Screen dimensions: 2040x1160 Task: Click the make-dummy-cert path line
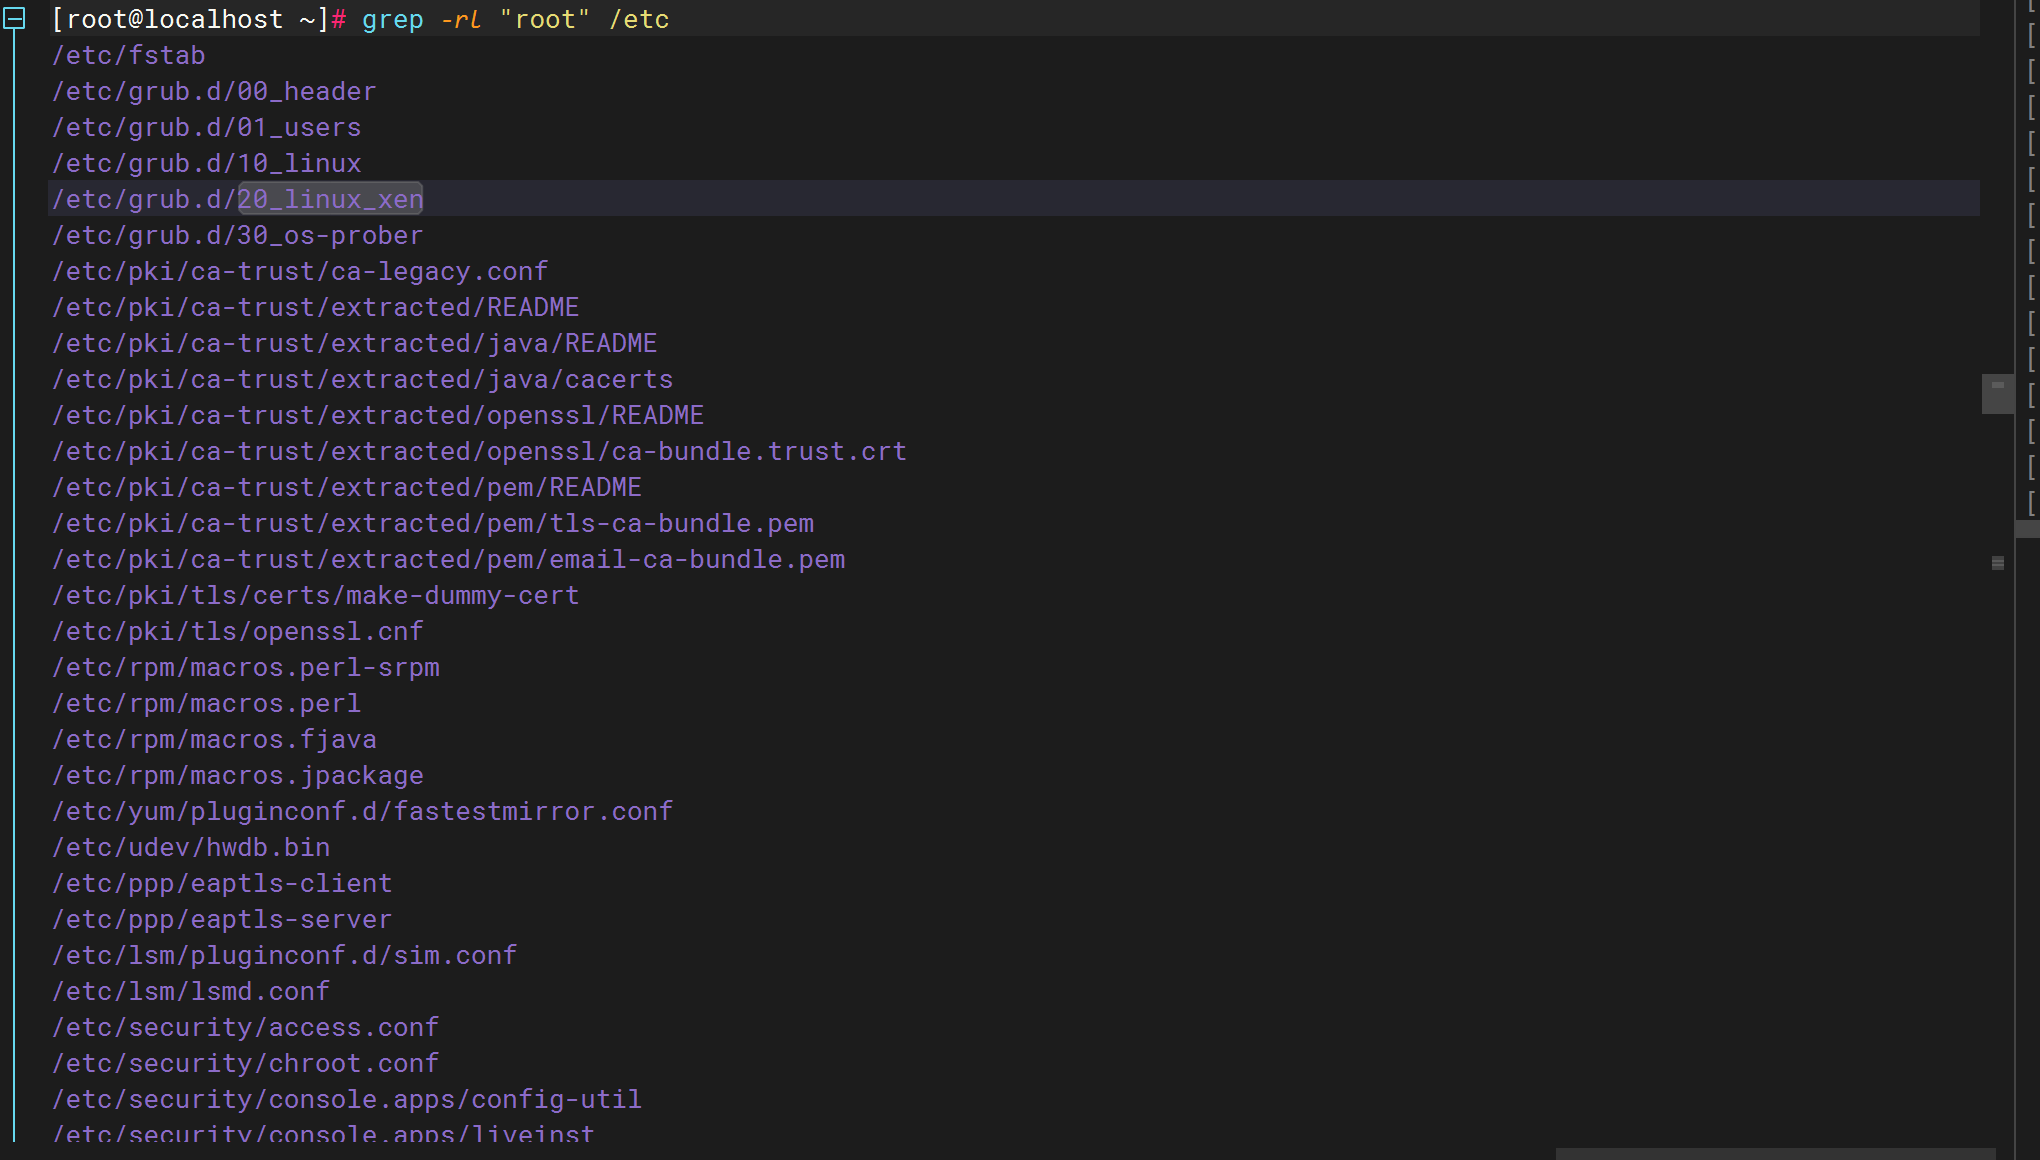click(x=315, y=595)
